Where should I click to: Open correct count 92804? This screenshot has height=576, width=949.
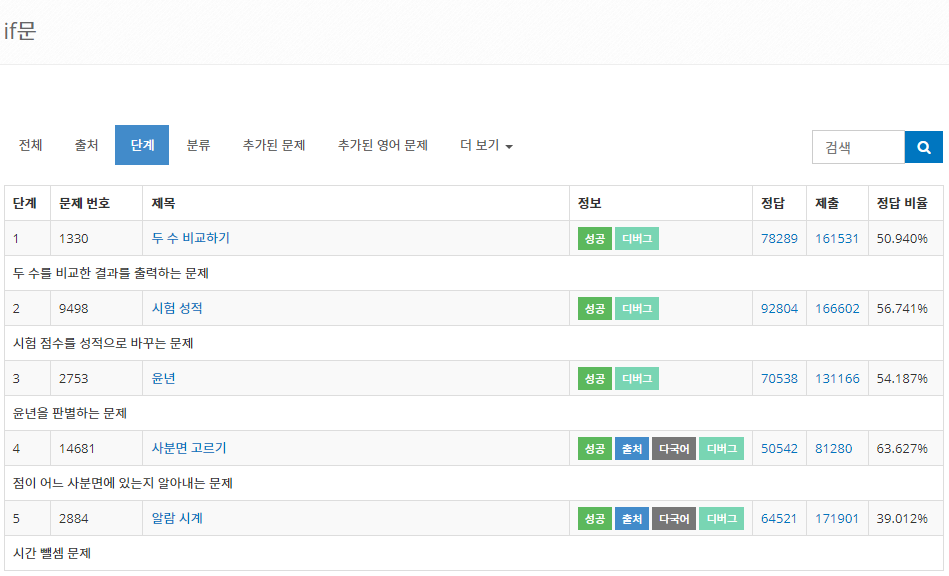pyautogui.click(x=779, y=309)
